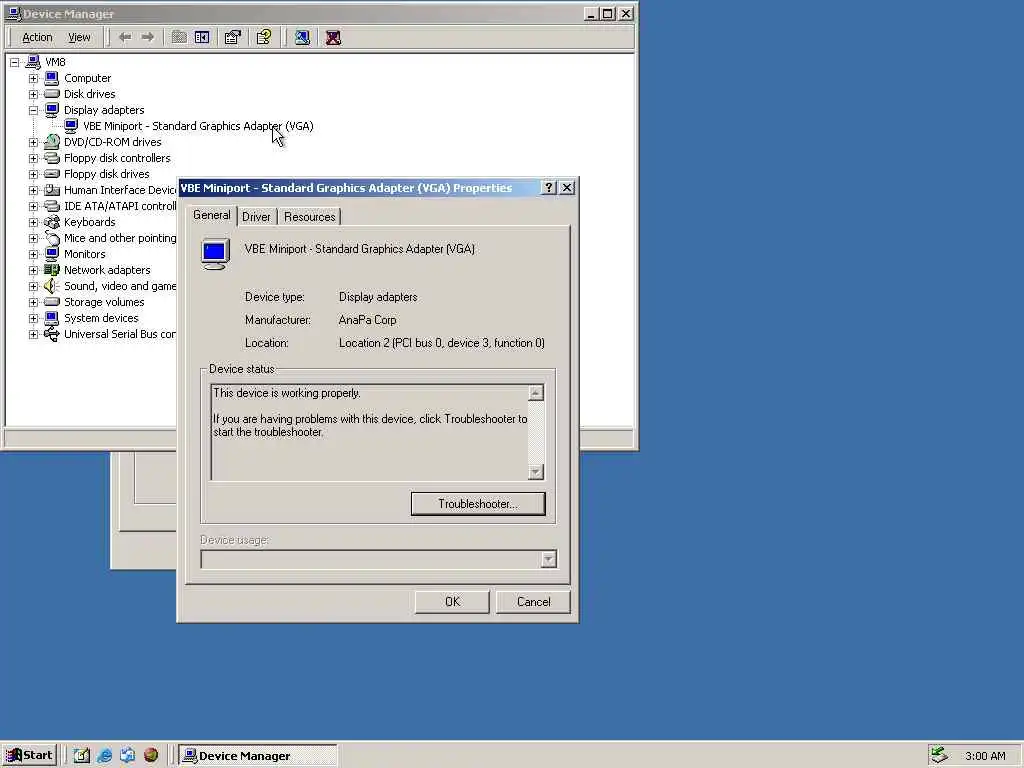Screen dimensions: 1024x768
Task: Click the 3:00 AM taskbar clock
Action: pos(985,756)
